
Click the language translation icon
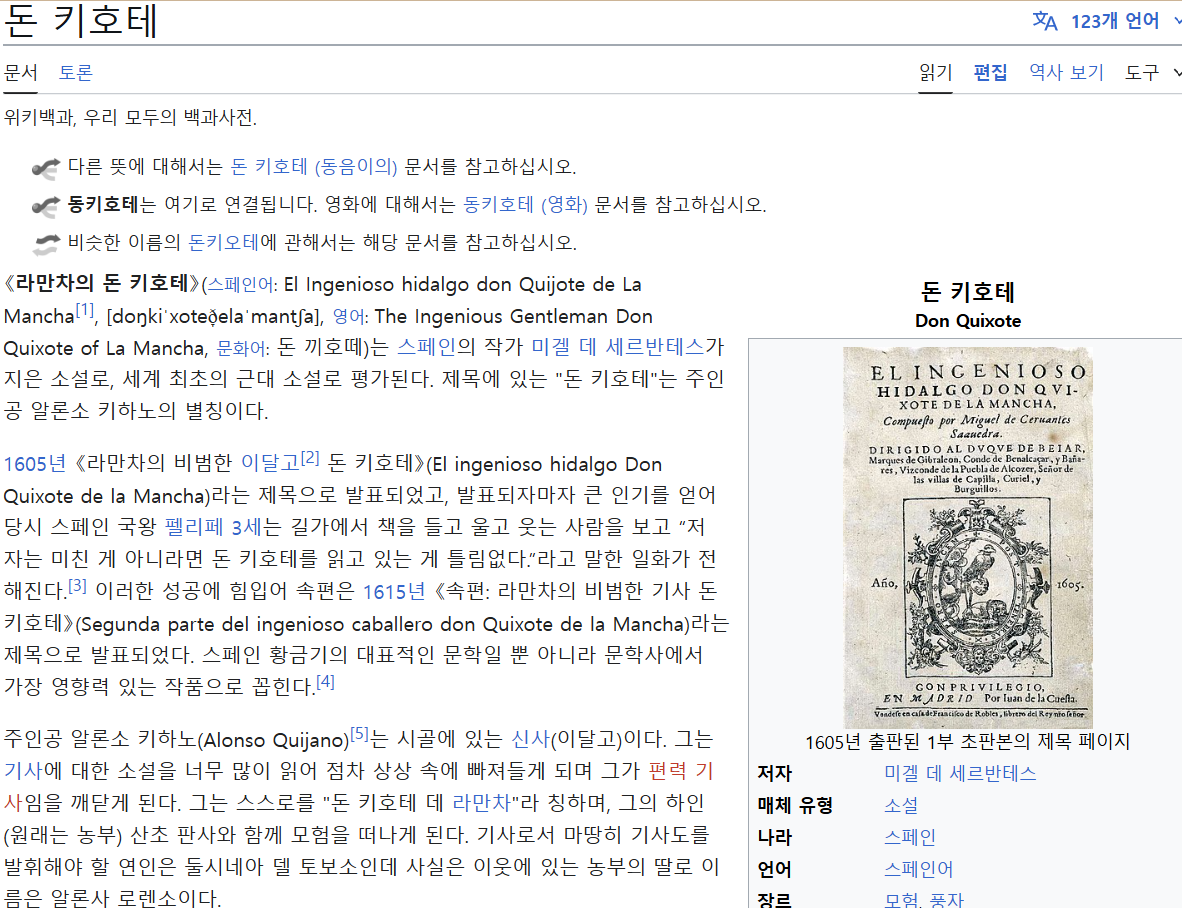click(x=1045, y=21)
